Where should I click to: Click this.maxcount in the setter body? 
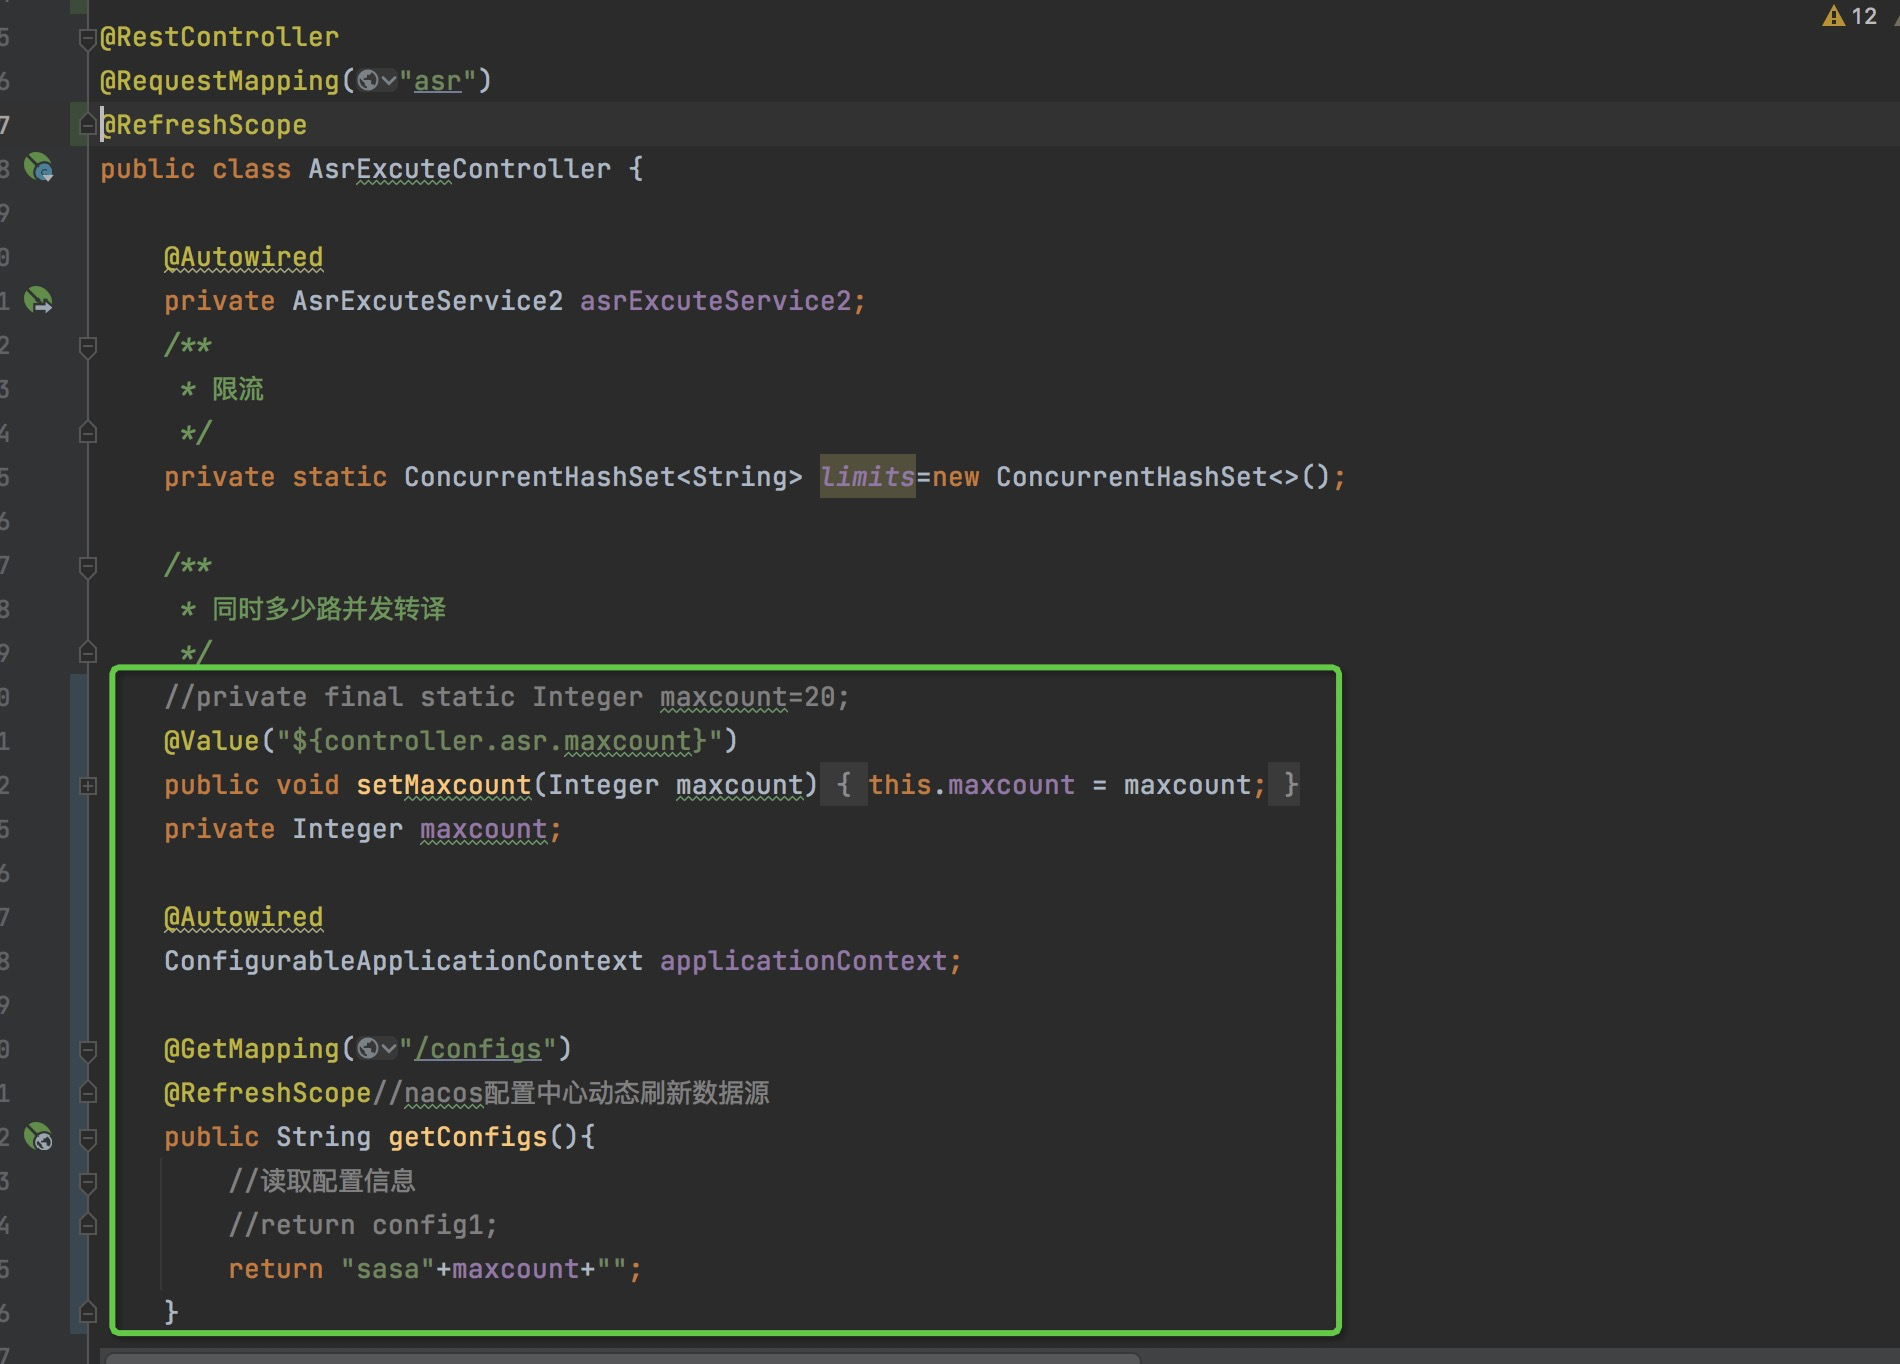(x=971, y=785)
